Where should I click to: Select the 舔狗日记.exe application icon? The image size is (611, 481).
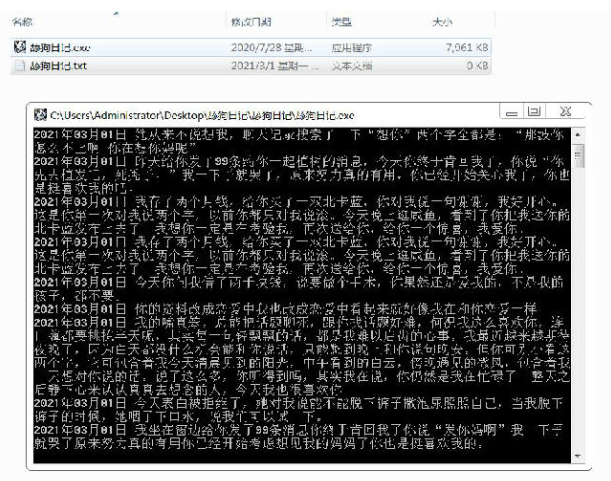[20, 47]
